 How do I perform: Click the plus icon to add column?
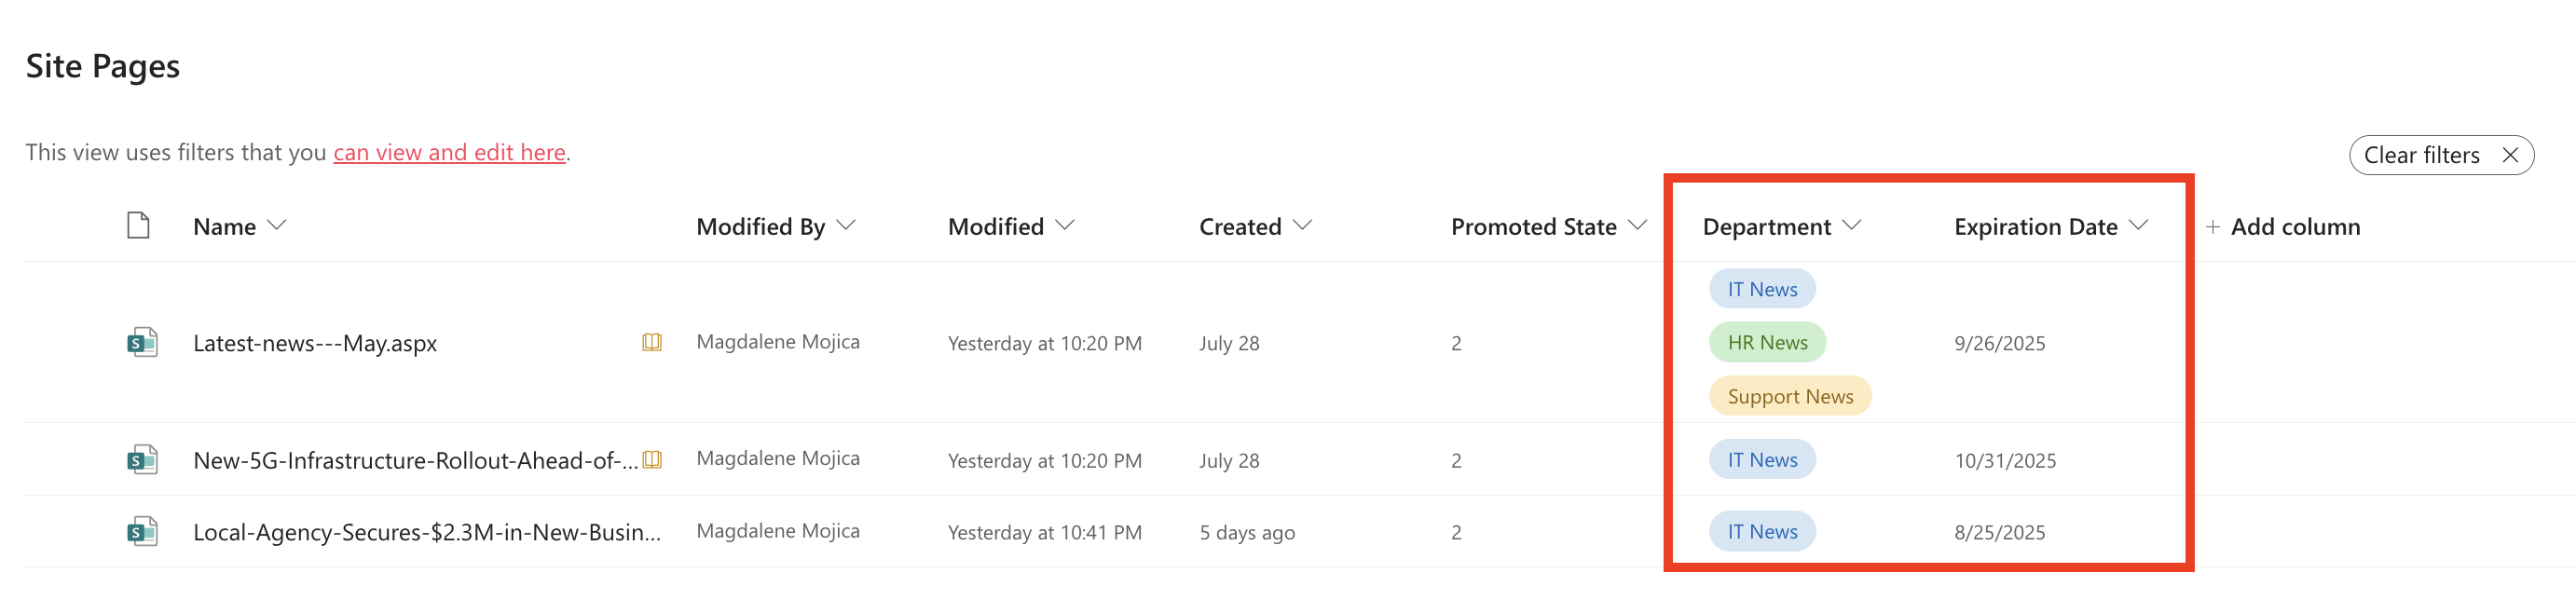(x=2212, y=227)
